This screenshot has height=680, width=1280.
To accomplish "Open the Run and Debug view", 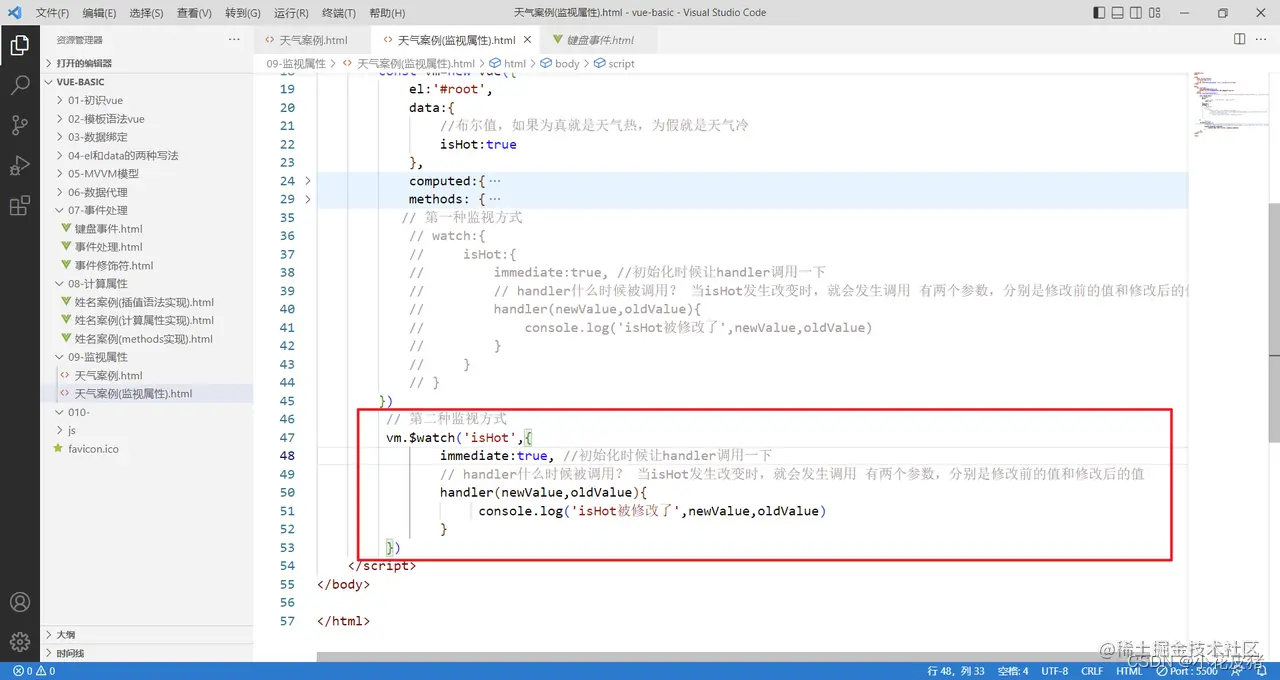I will (x=19, y=166).
